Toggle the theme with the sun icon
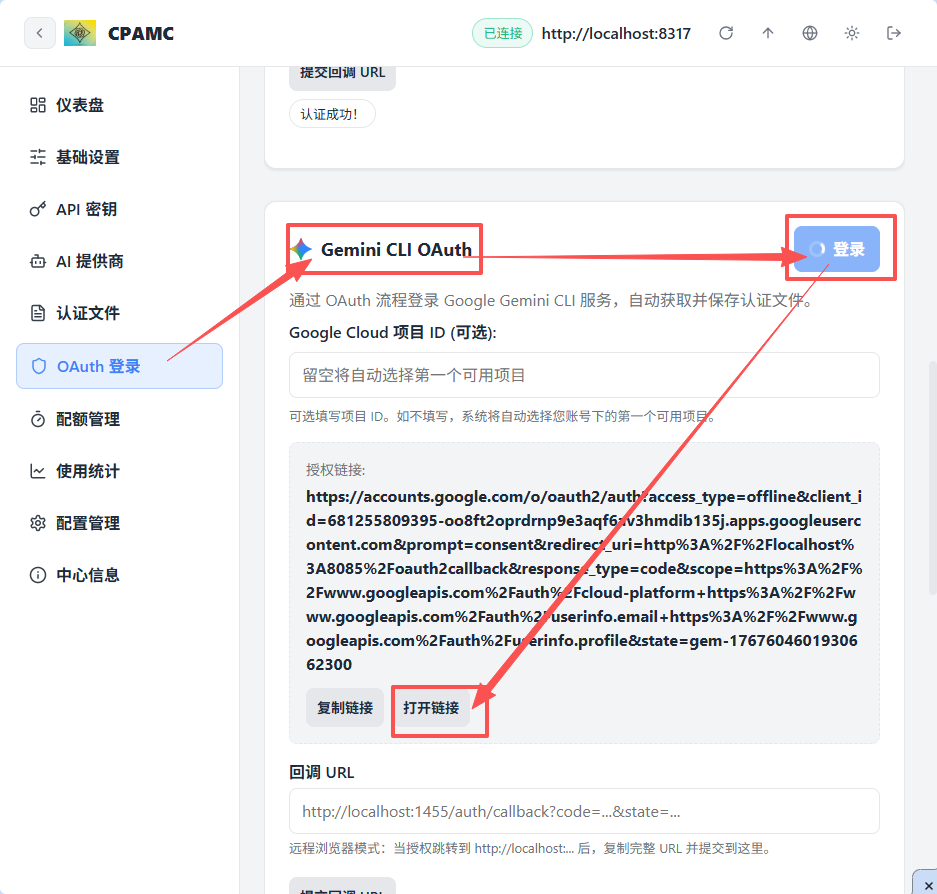The image size is (937, 894). [851, 32]
